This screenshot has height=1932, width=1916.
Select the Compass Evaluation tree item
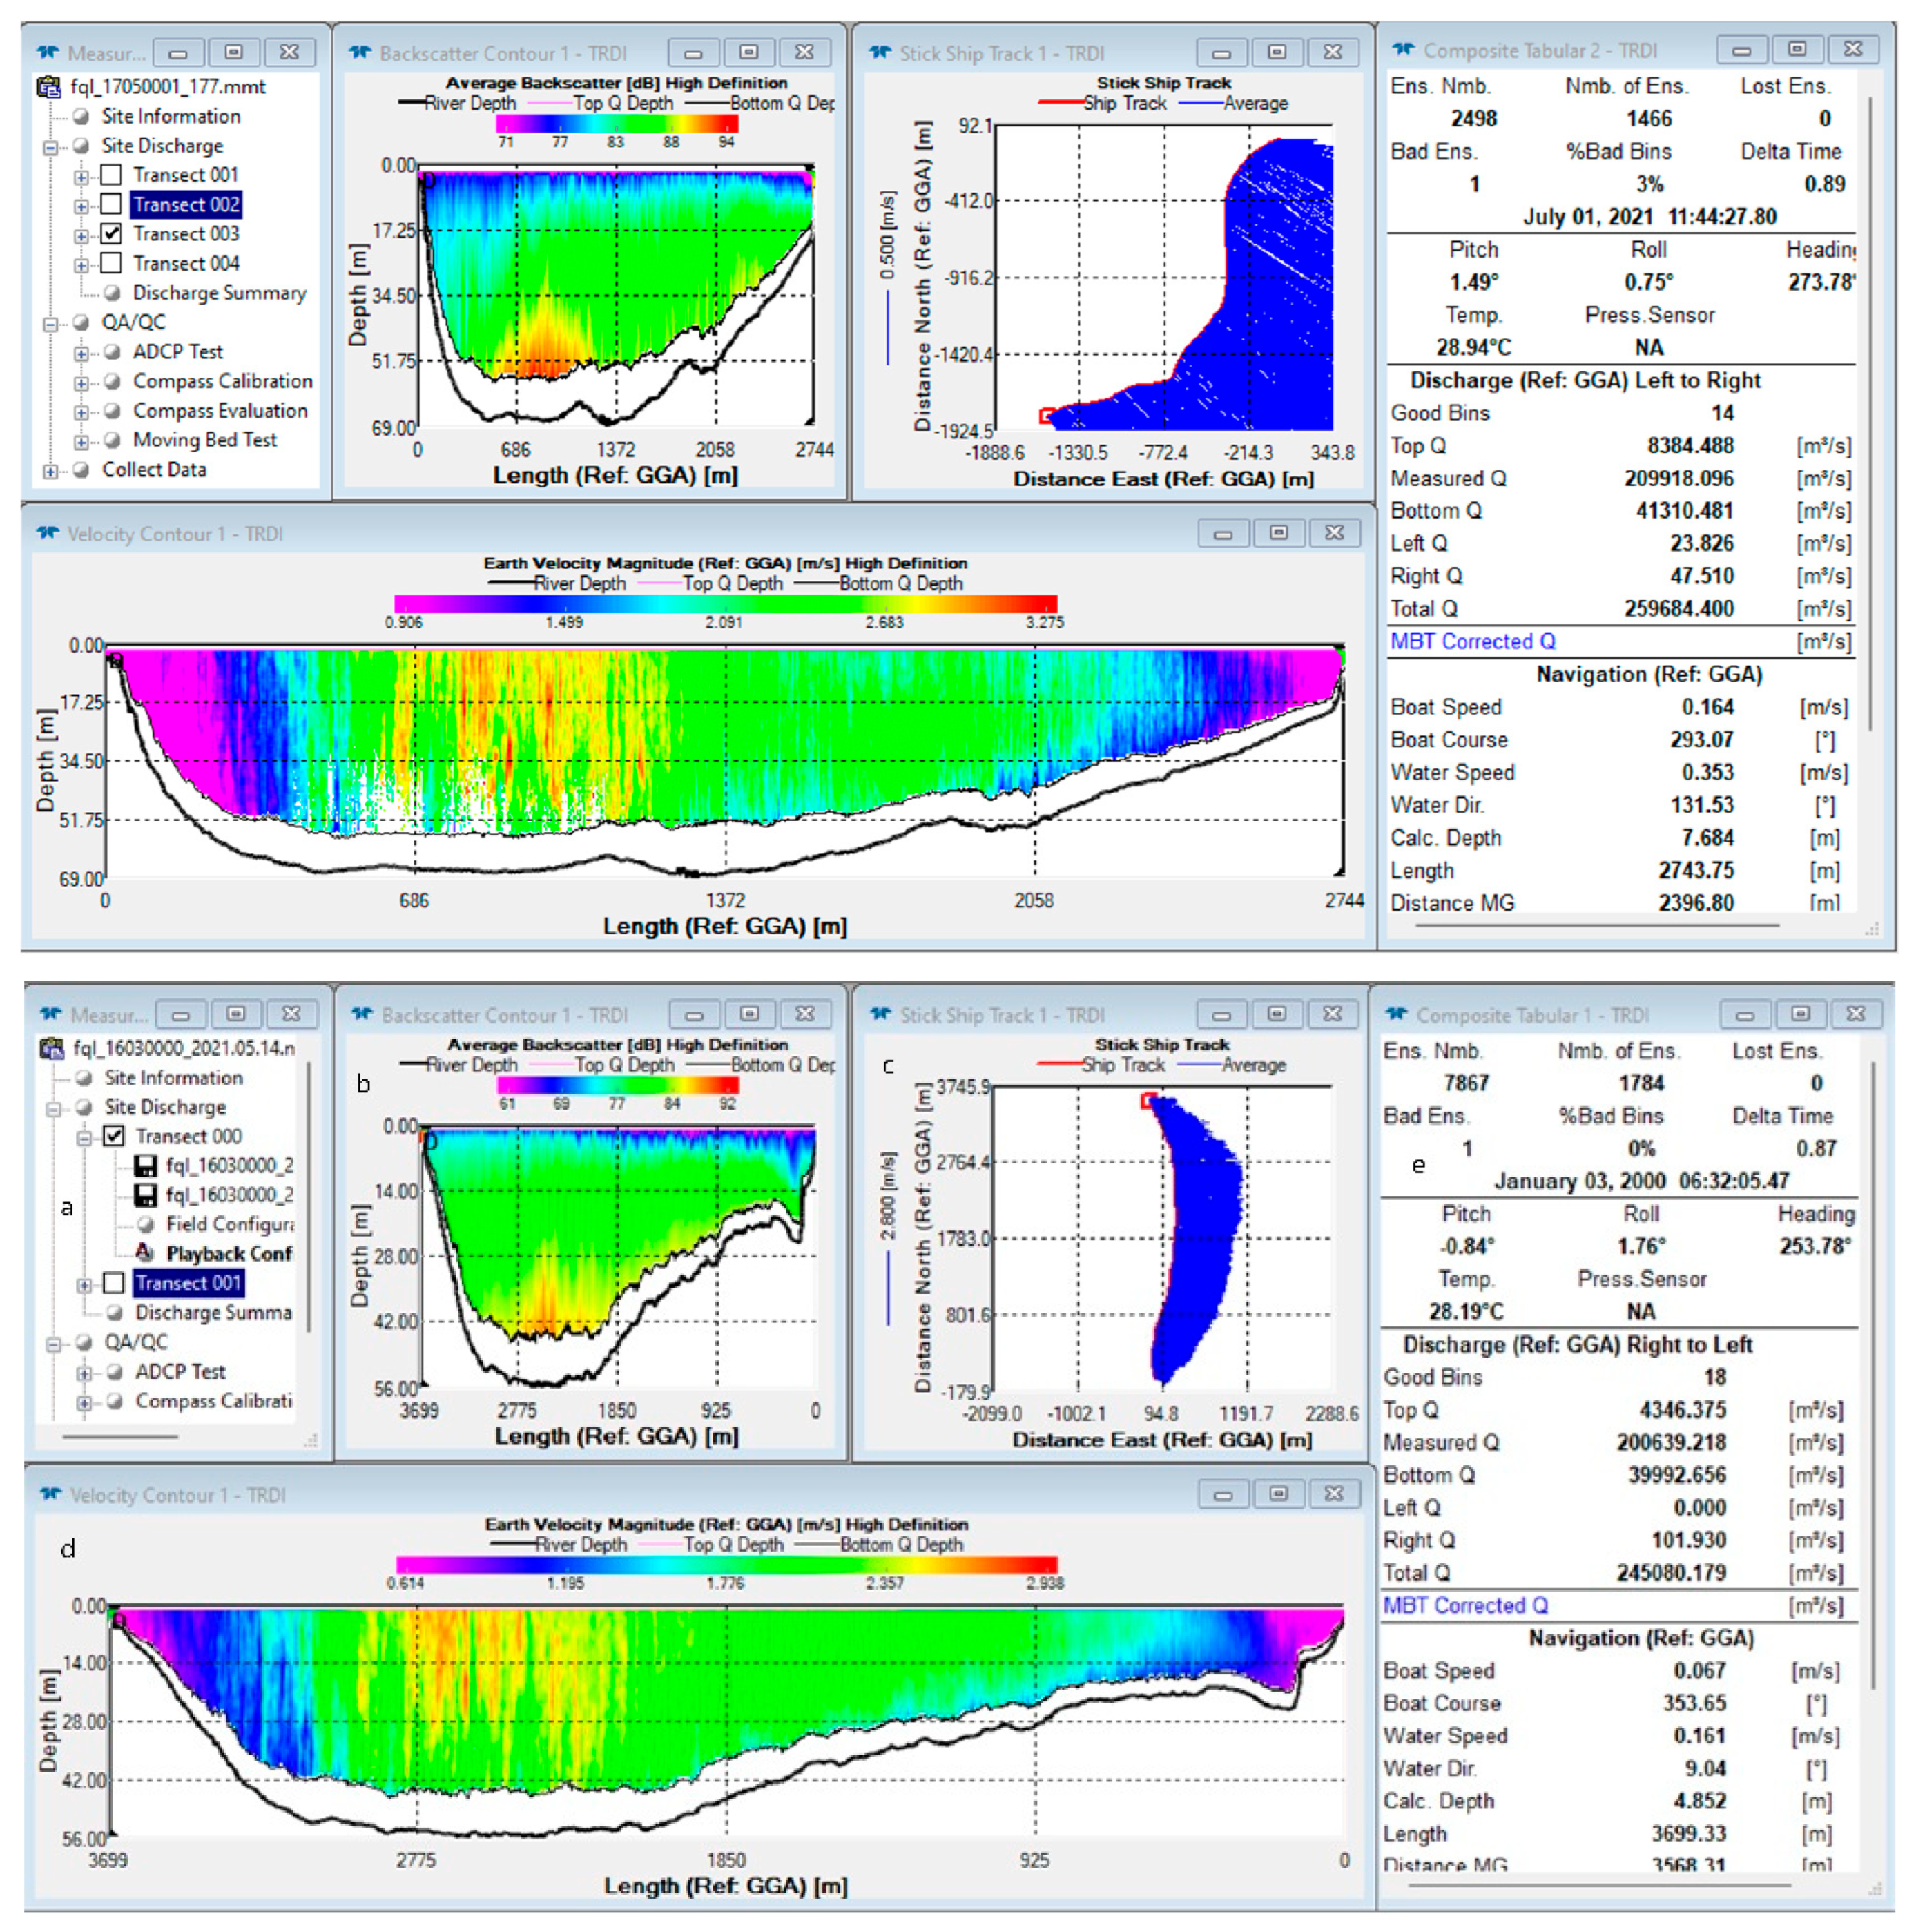tap(220, 411)
